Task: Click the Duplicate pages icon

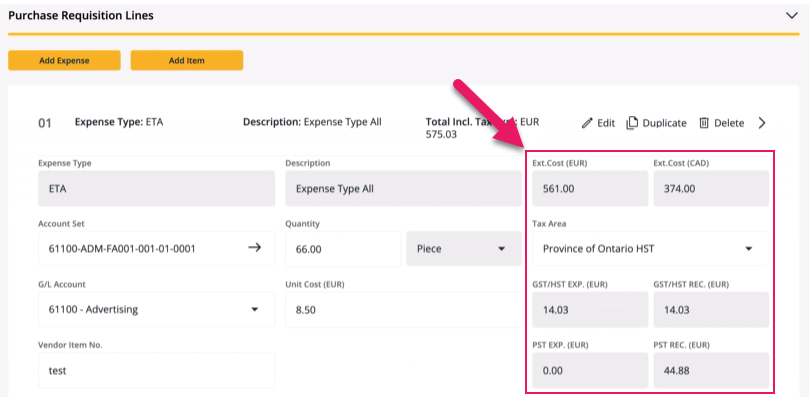Action: tap(632, 123)
